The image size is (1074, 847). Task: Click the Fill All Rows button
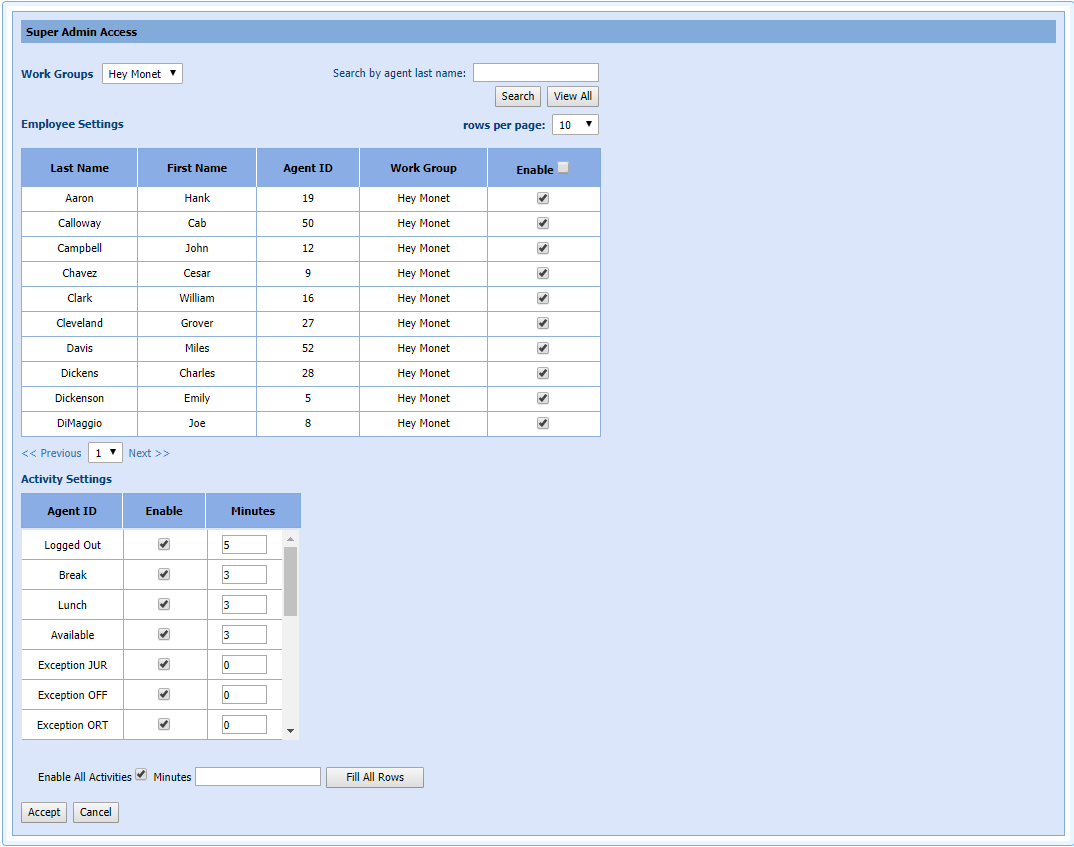[375, 778]
